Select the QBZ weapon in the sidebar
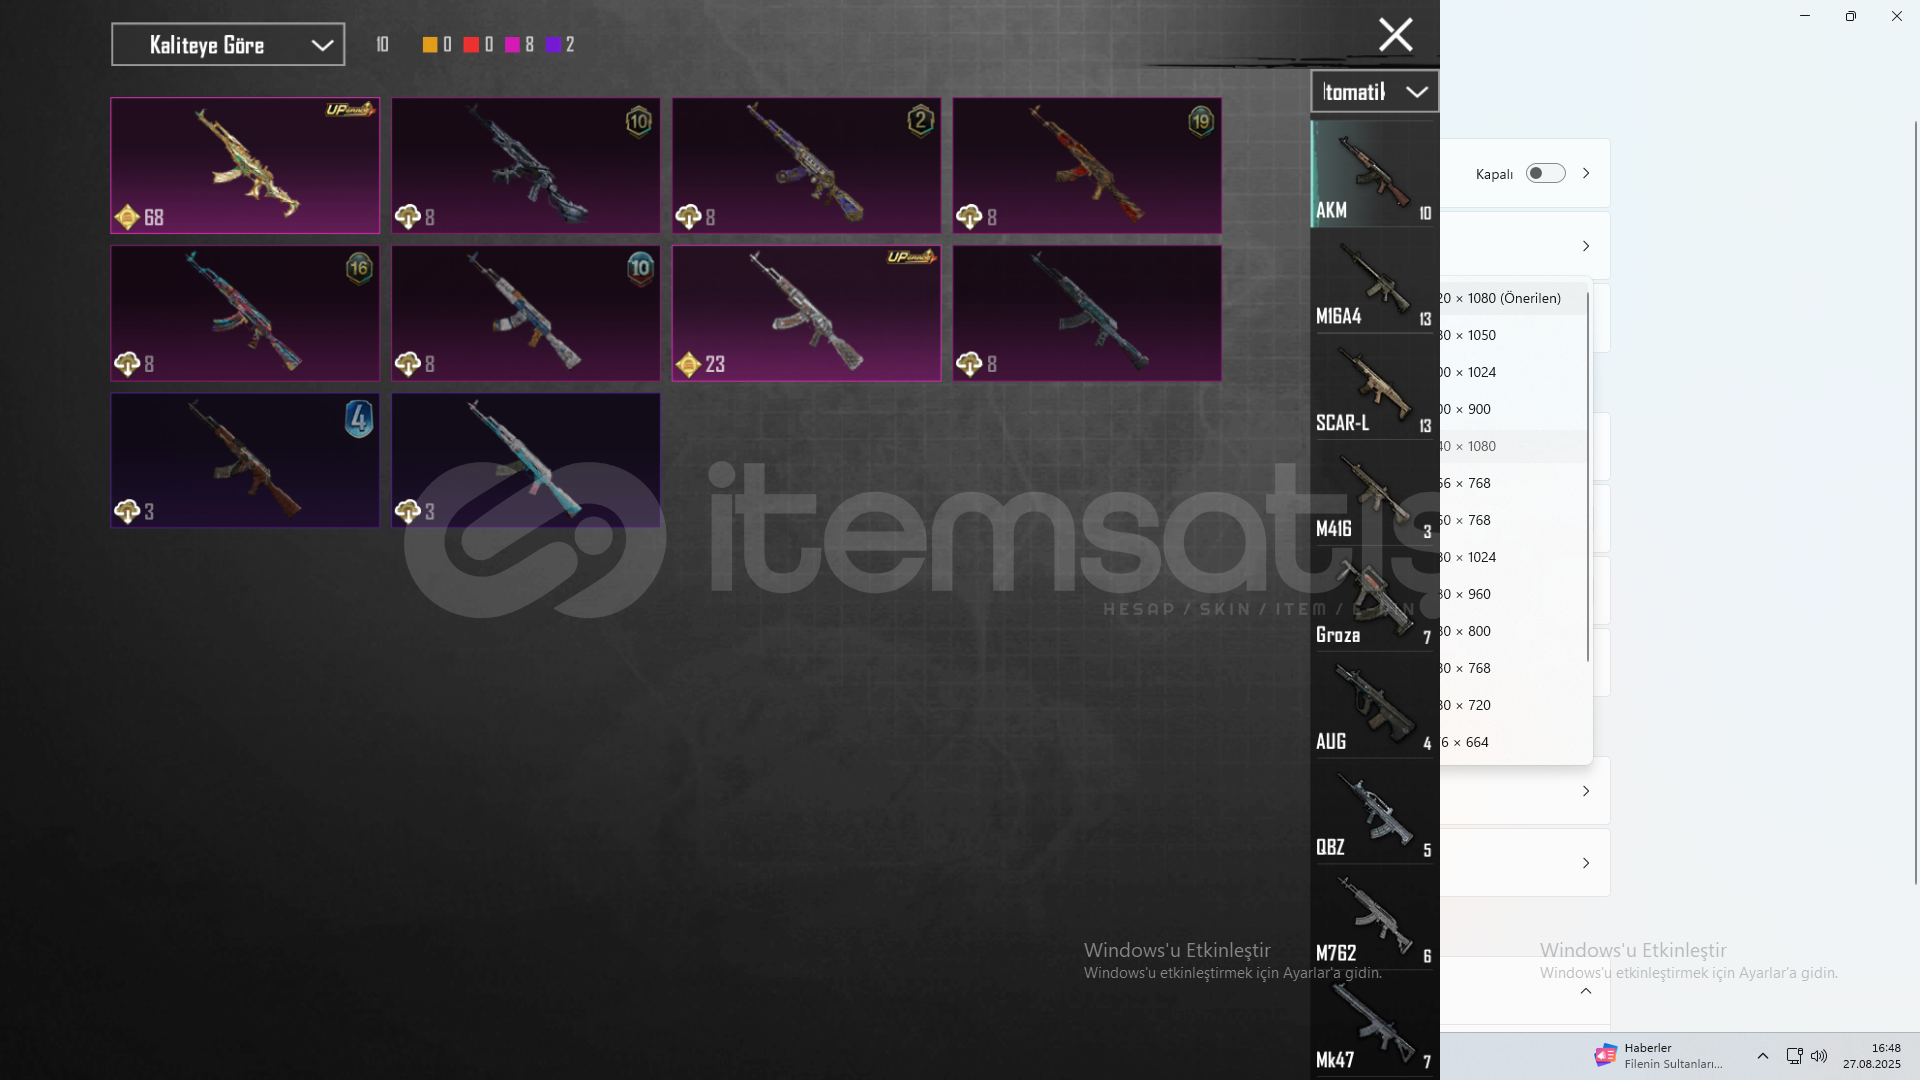Viewport: 1920px width, 1080px height. (1374, 812)
